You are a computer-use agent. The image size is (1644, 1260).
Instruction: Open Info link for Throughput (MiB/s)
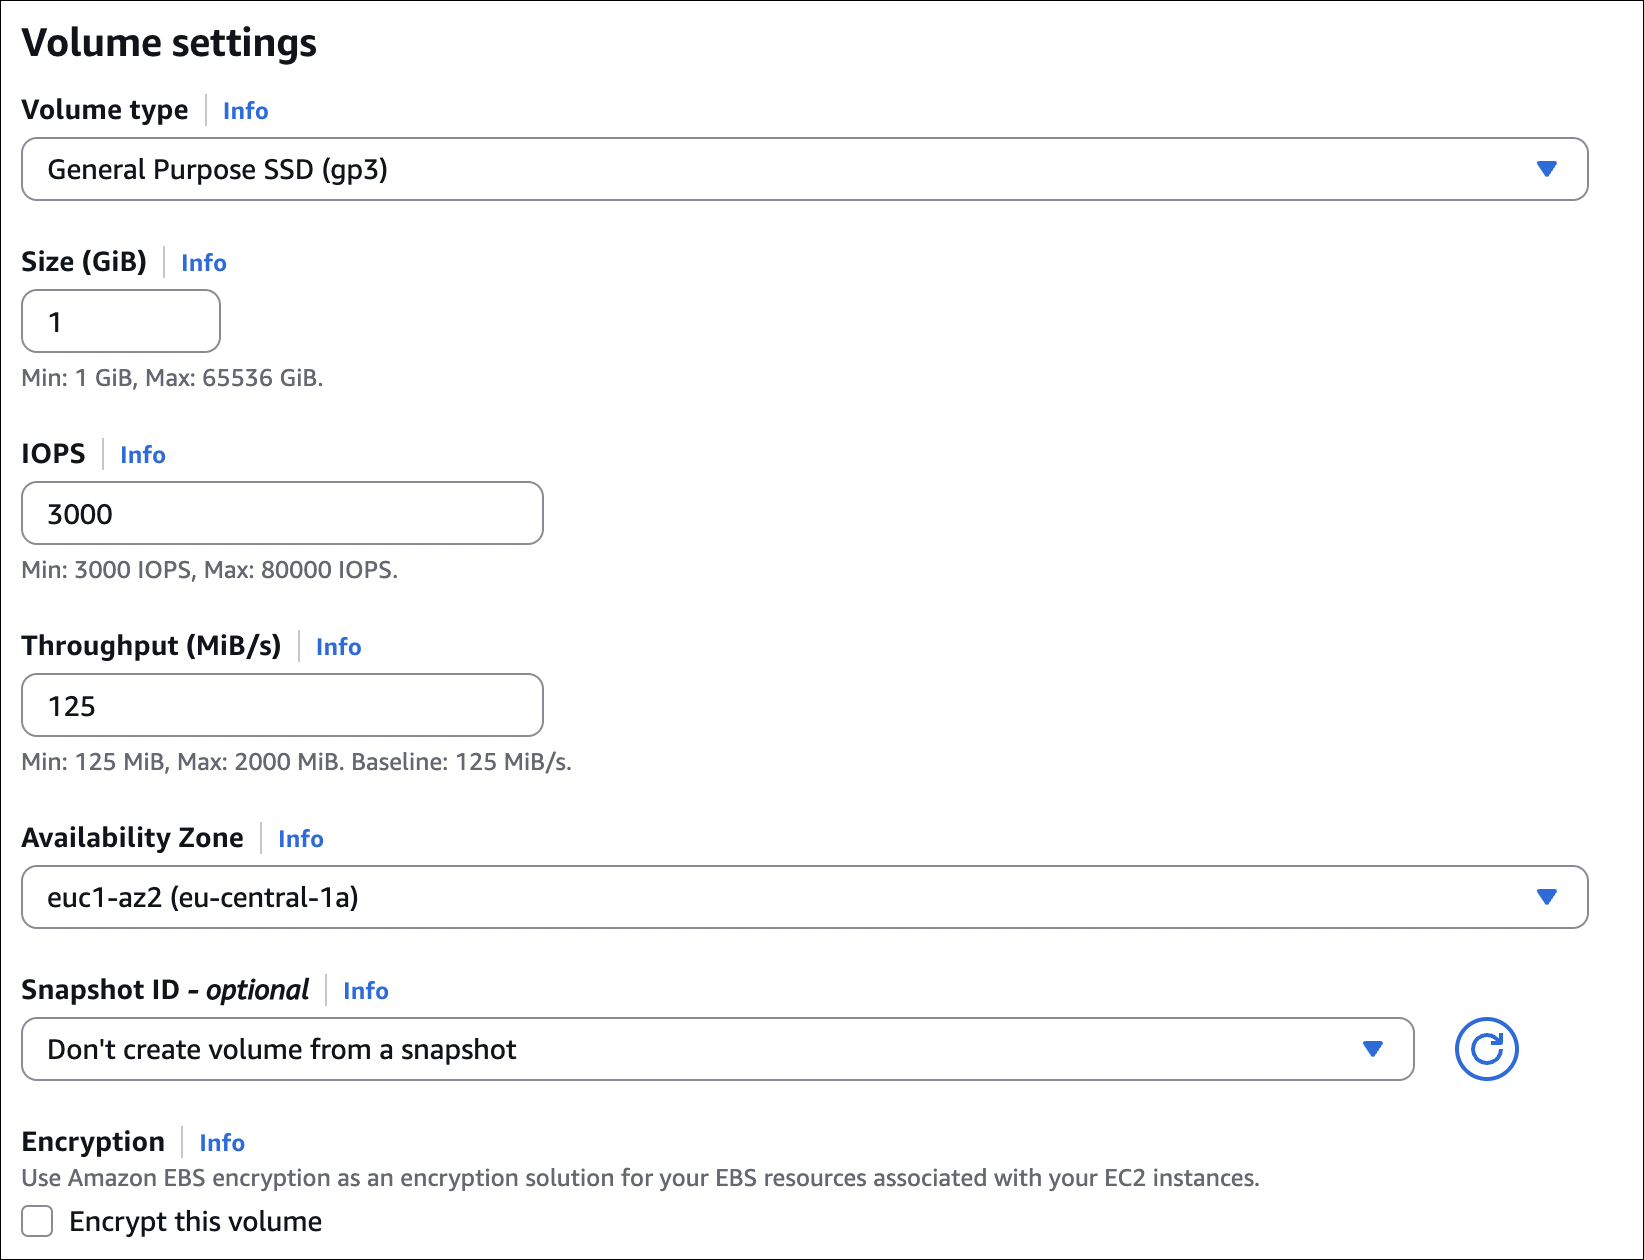coord(338,647)
